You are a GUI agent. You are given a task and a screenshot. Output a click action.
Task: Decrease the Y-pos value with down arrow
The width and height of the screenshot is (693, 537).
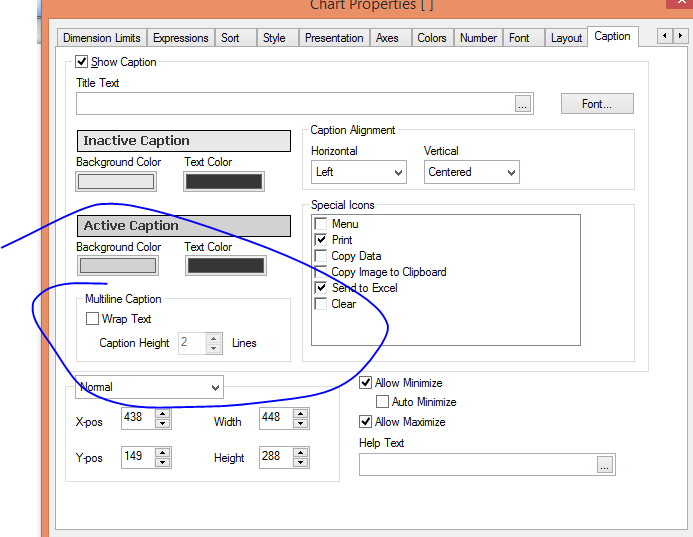click(163, 463)
